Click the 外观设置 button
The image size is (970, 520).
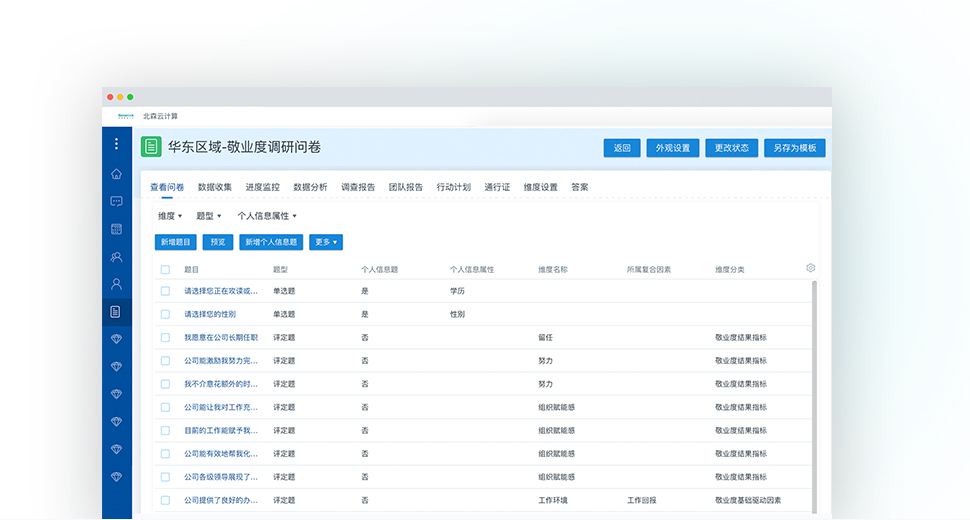[672, 148]
